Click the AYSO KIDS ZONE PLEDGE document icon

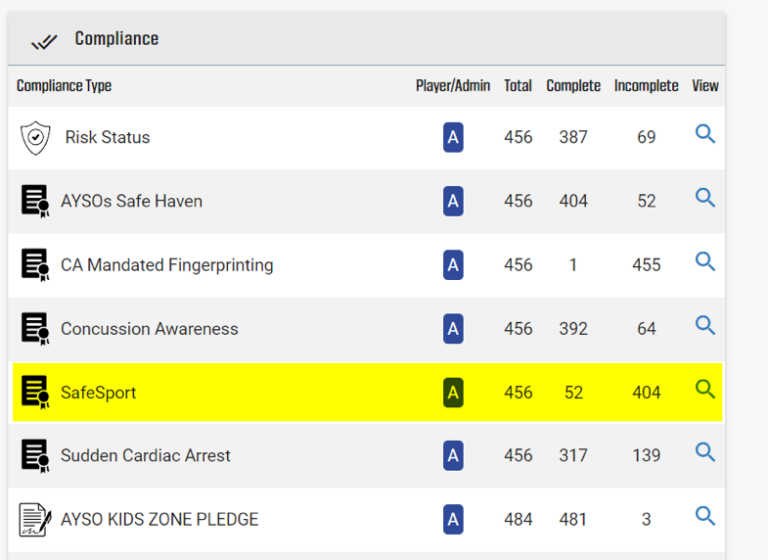pos(35,519)
